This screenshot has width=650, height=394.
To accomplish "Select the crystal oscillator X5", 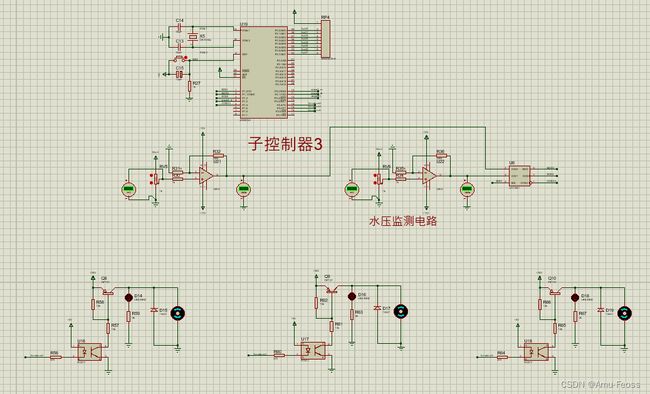I will [x=192, y=37].
